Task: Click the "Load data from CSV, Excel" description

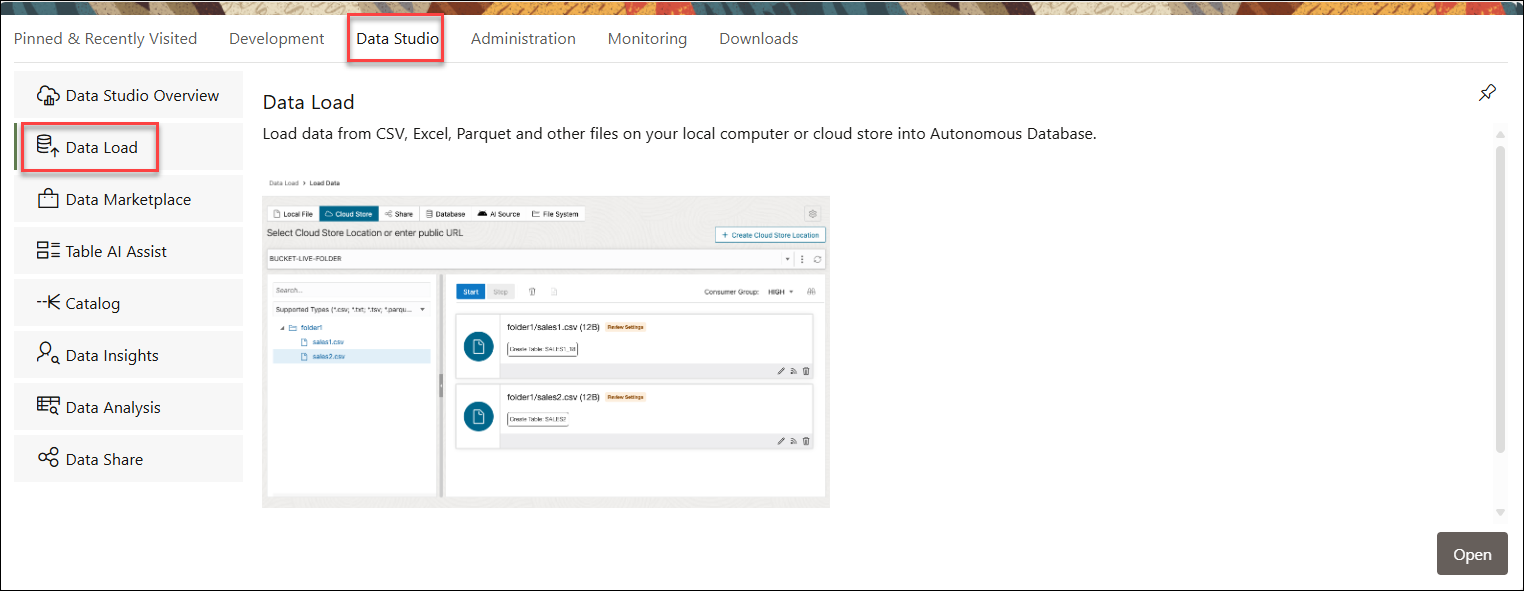Action: (680, 134)
